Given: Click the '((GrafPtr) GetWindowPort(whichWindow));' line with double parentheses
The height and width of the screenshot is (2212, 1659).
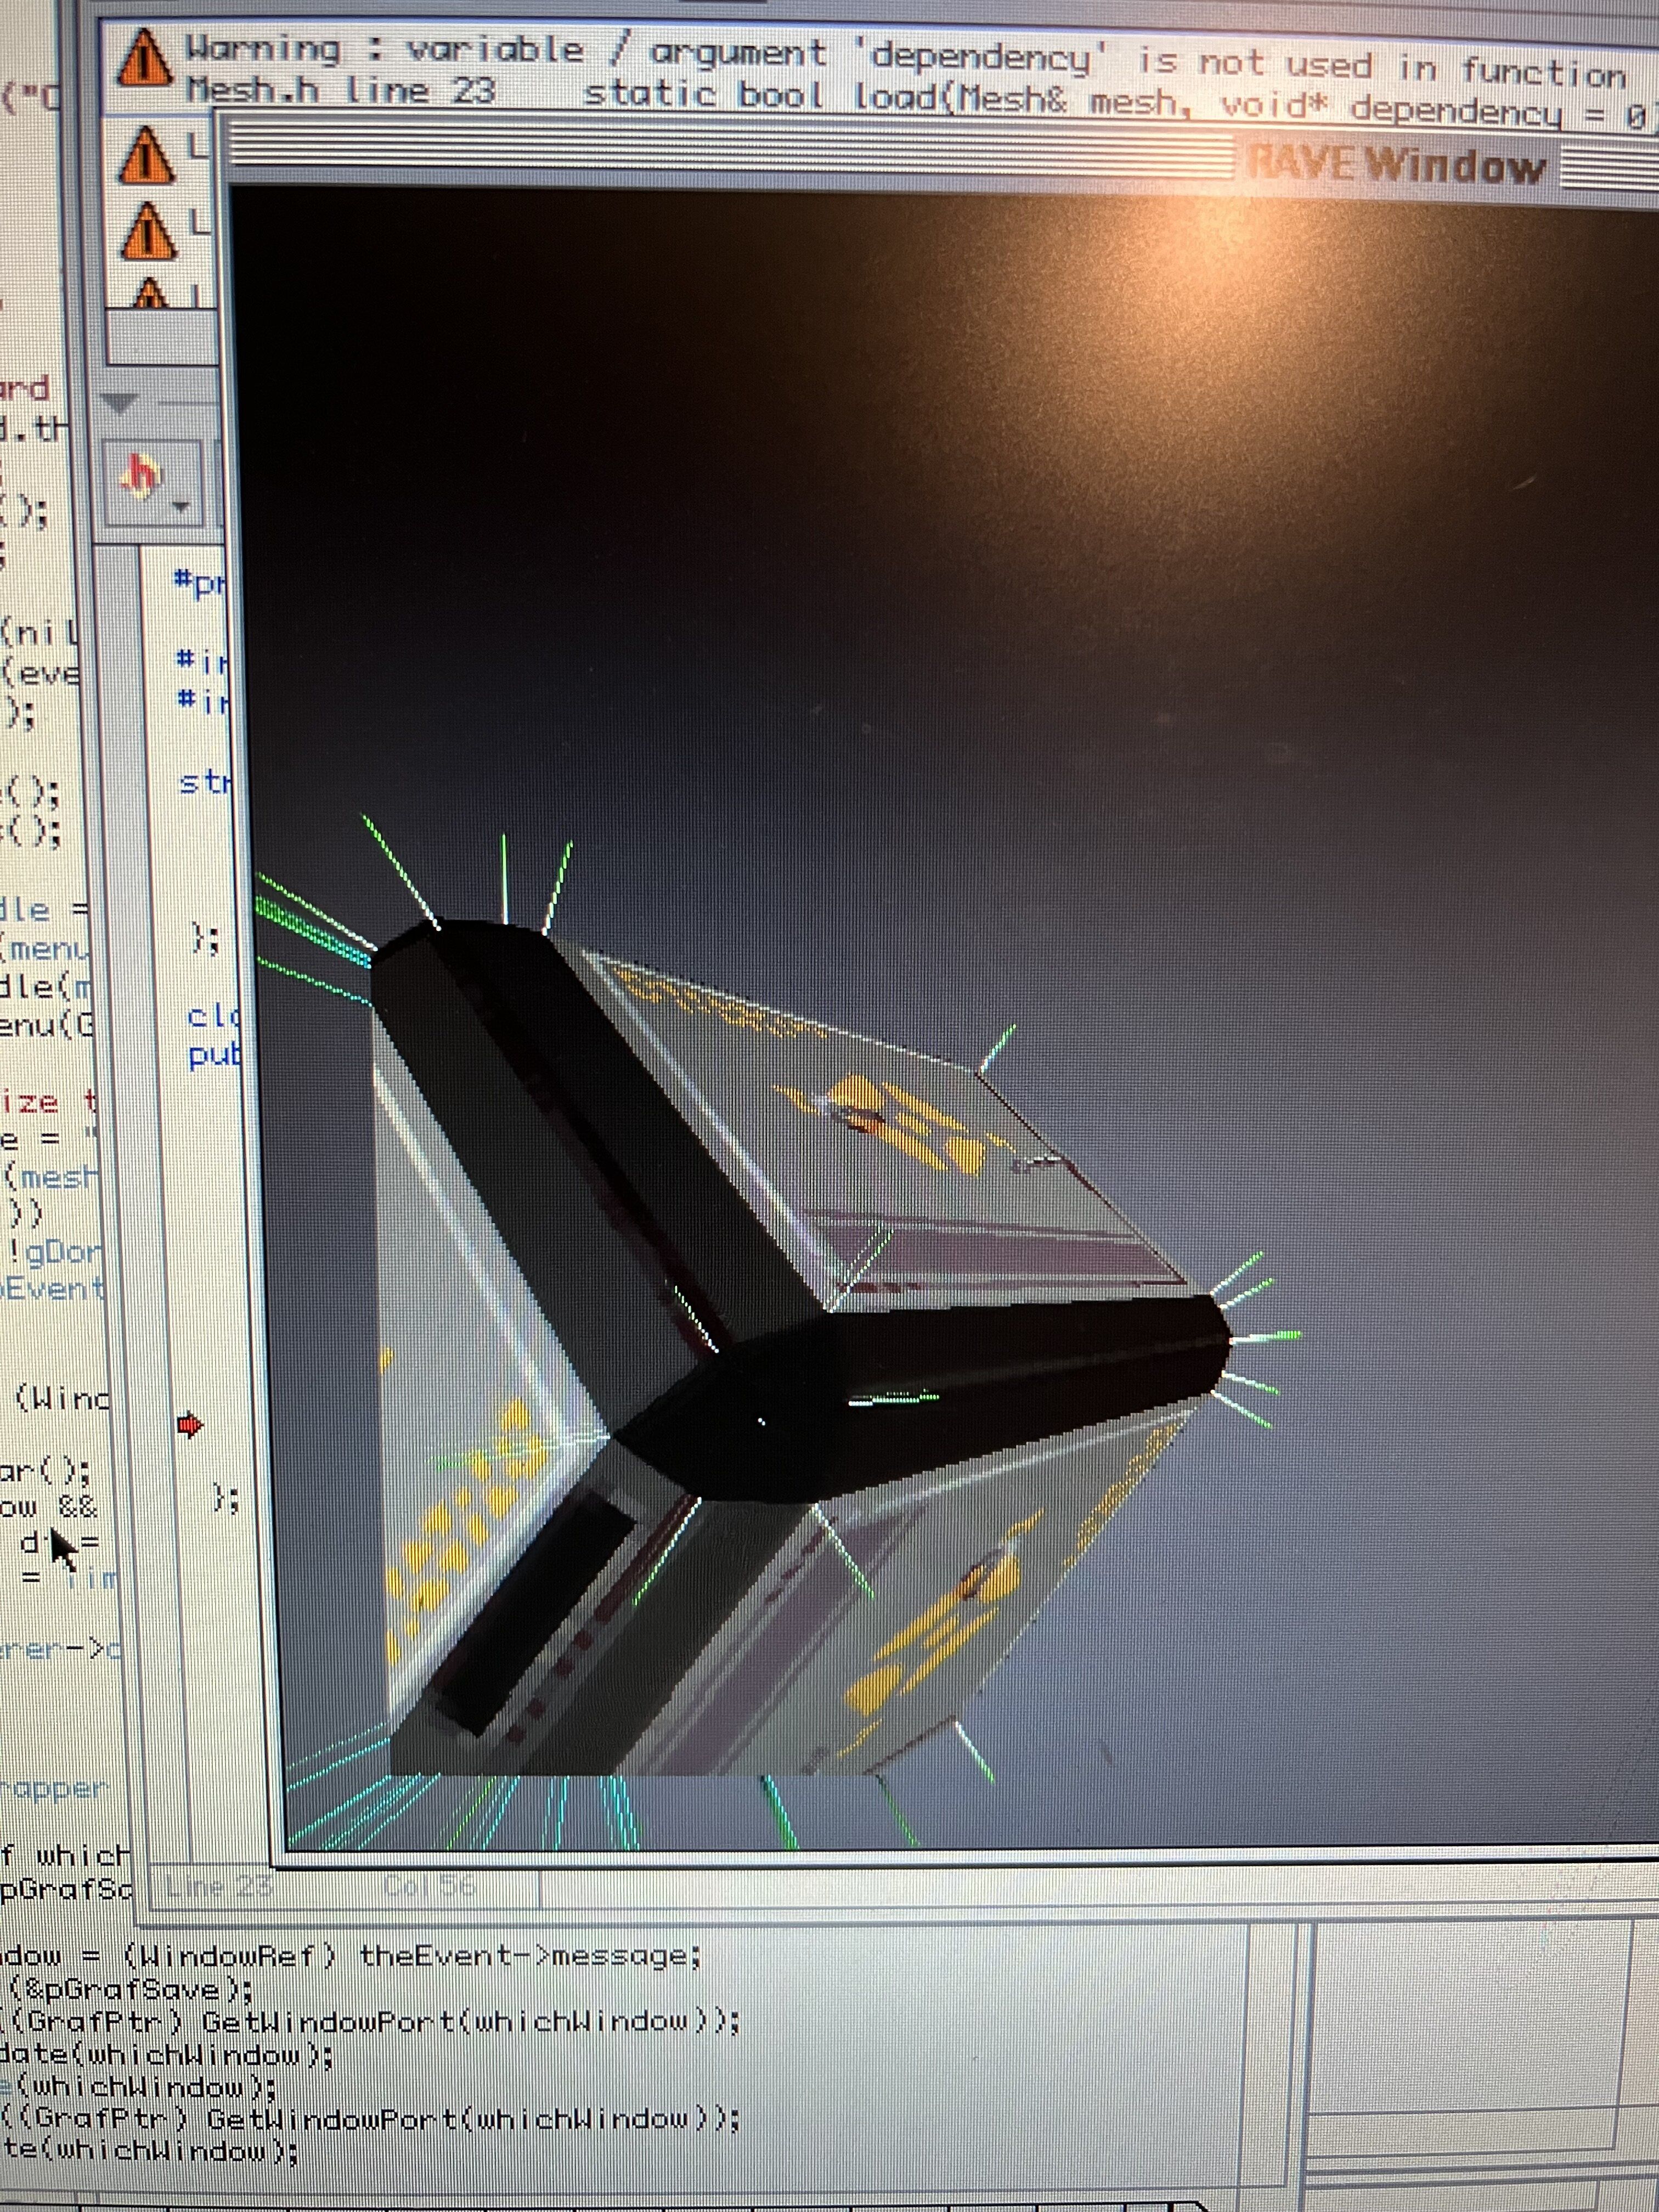Looking at the screenshot, I should (370, 2119).
